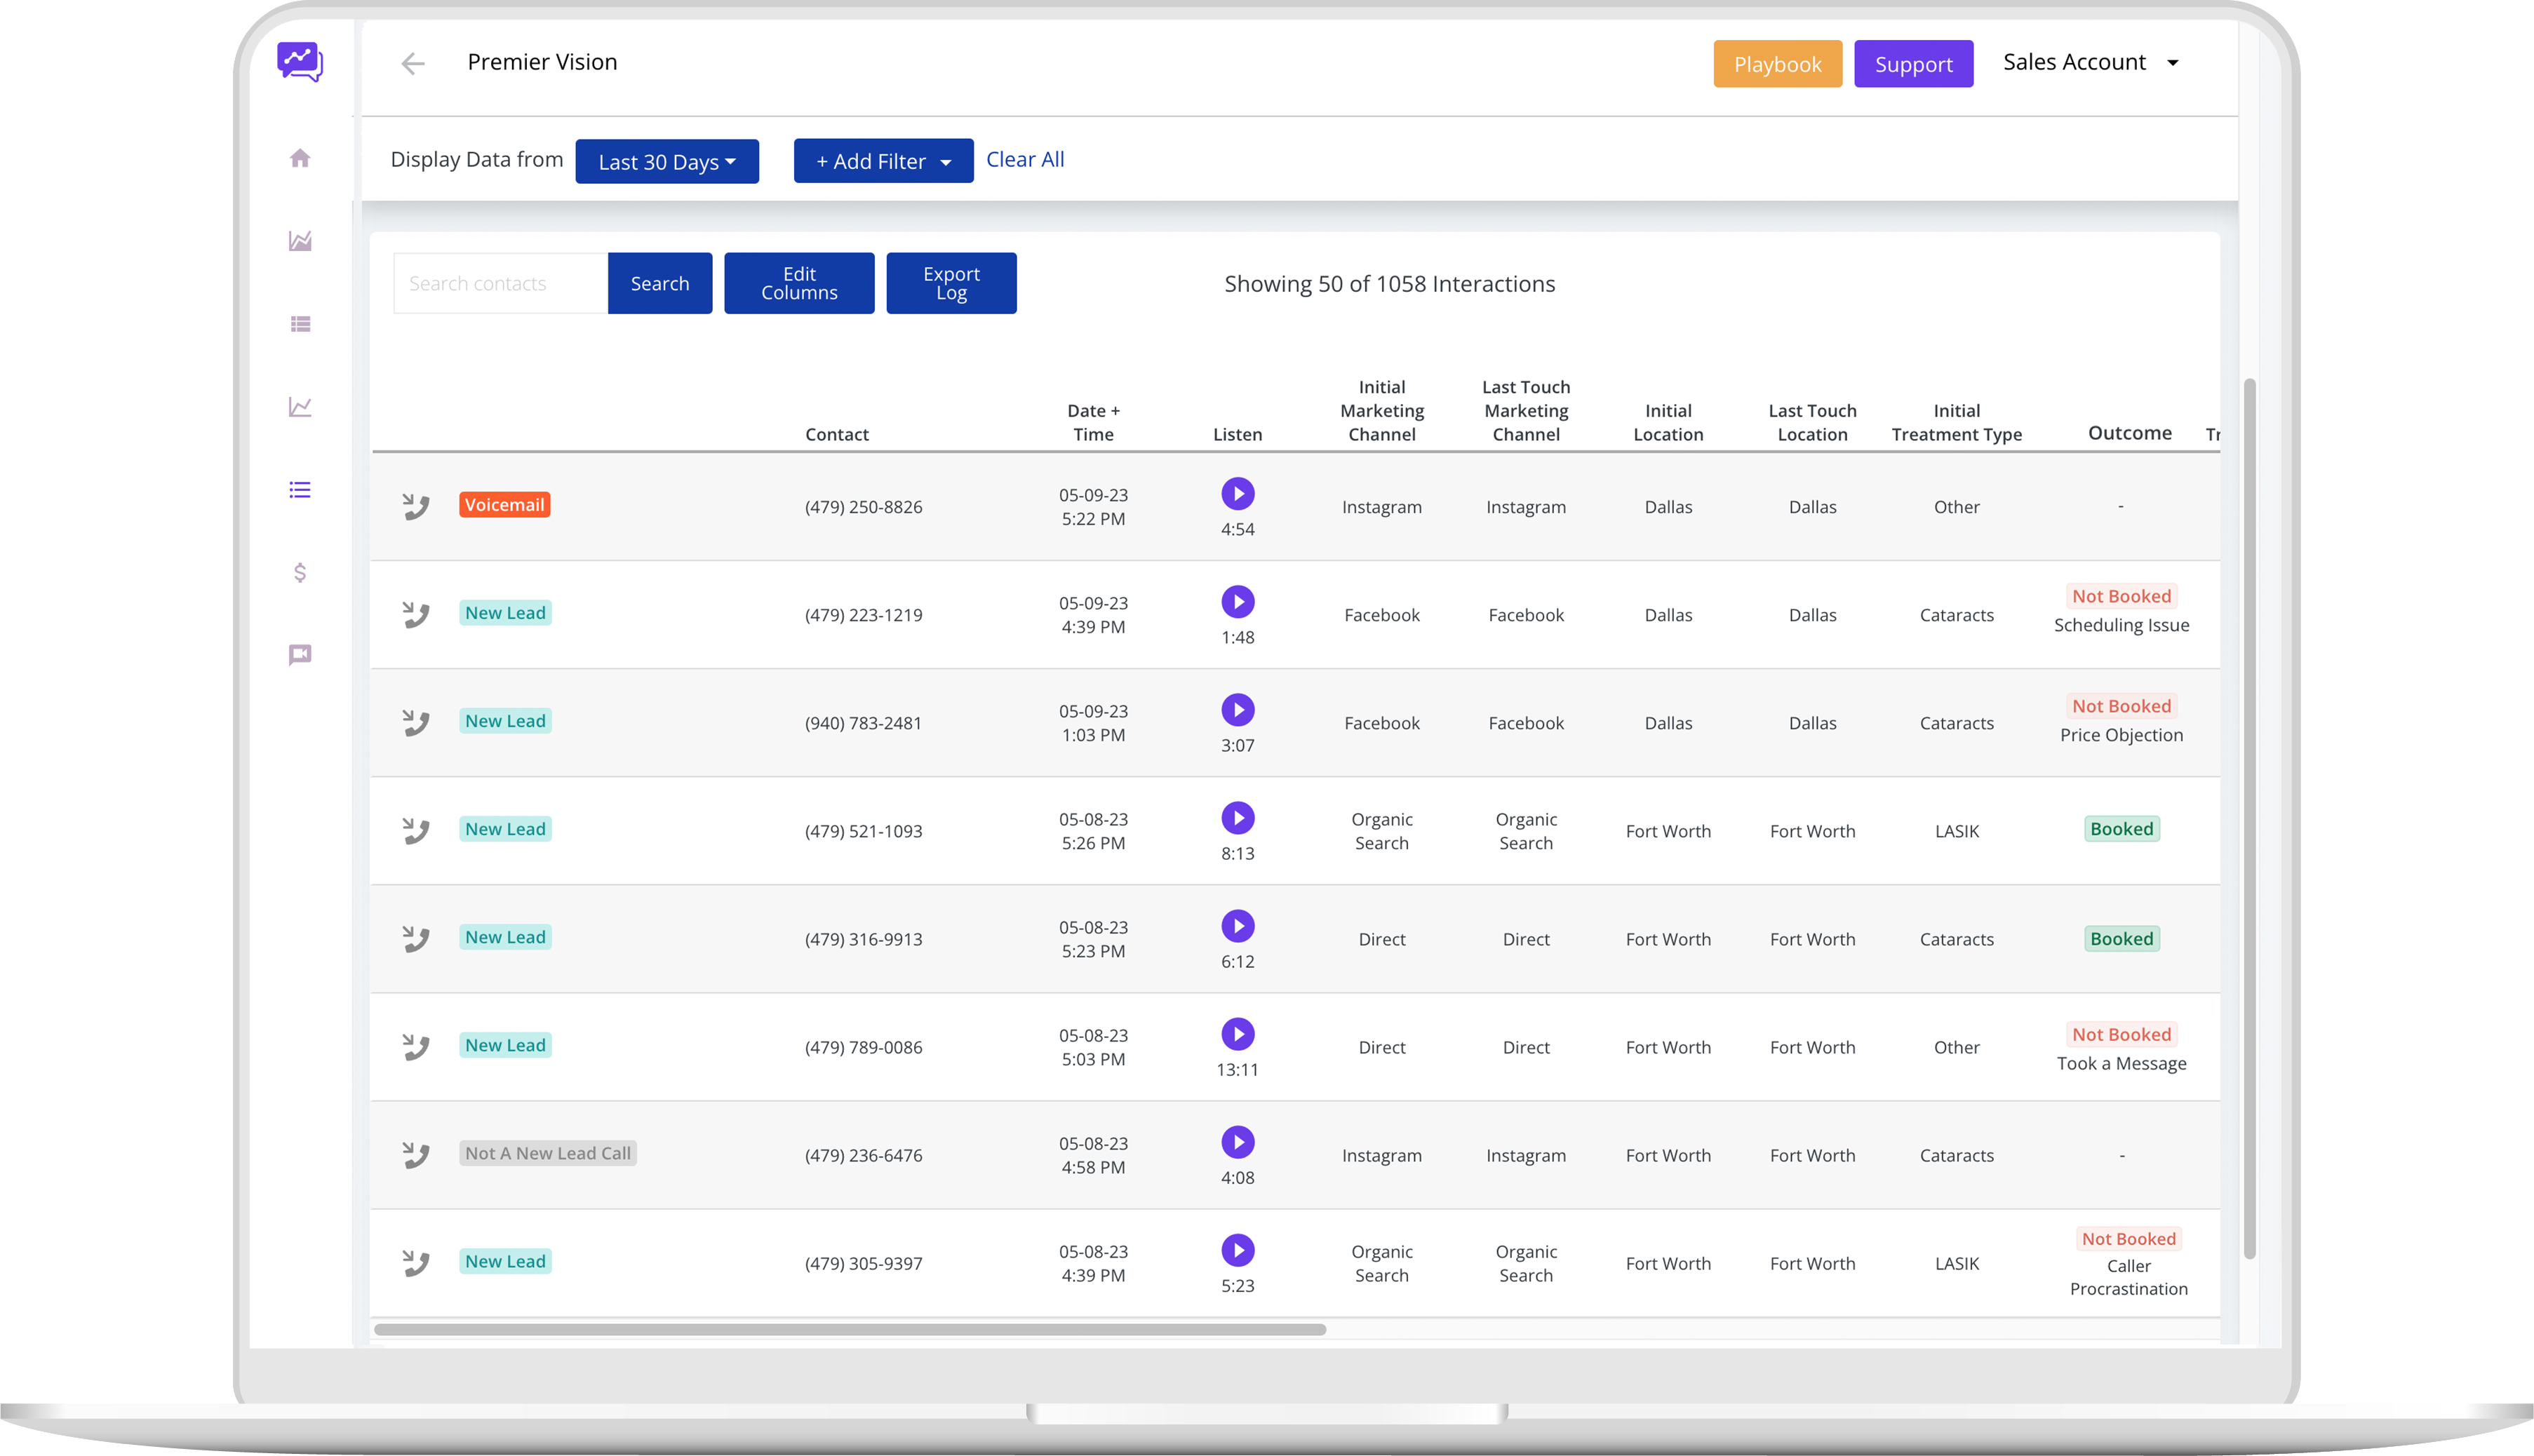Select the dollar sign revenue icon
The width and height of the screenshot is (2534, 1456).
tap(300, 572)
